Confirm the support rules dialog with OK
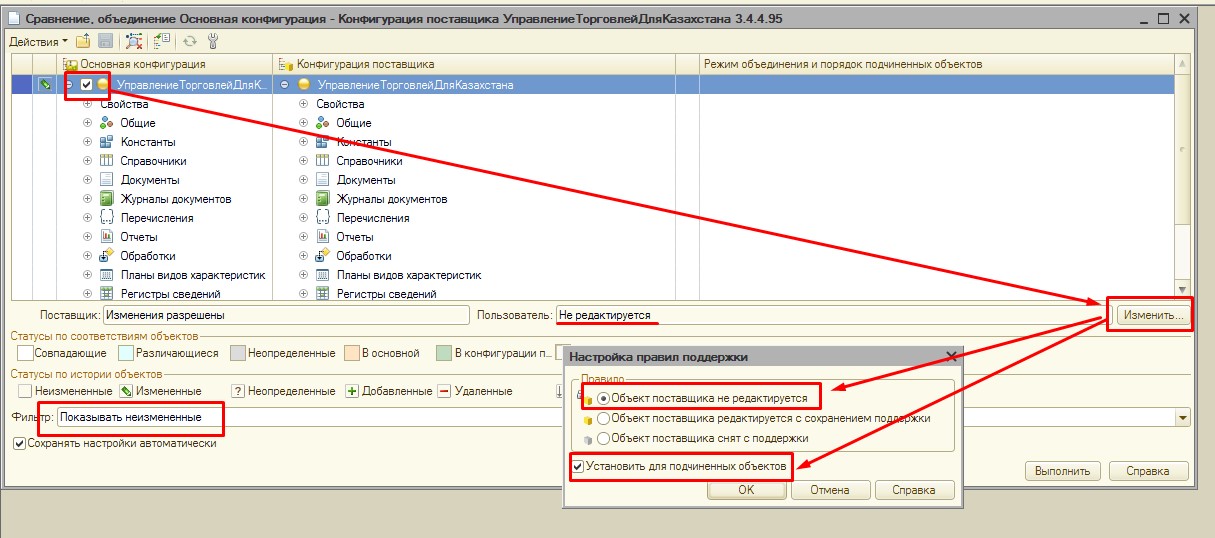This screenshot has height=538, width=1215. [746, 490]
